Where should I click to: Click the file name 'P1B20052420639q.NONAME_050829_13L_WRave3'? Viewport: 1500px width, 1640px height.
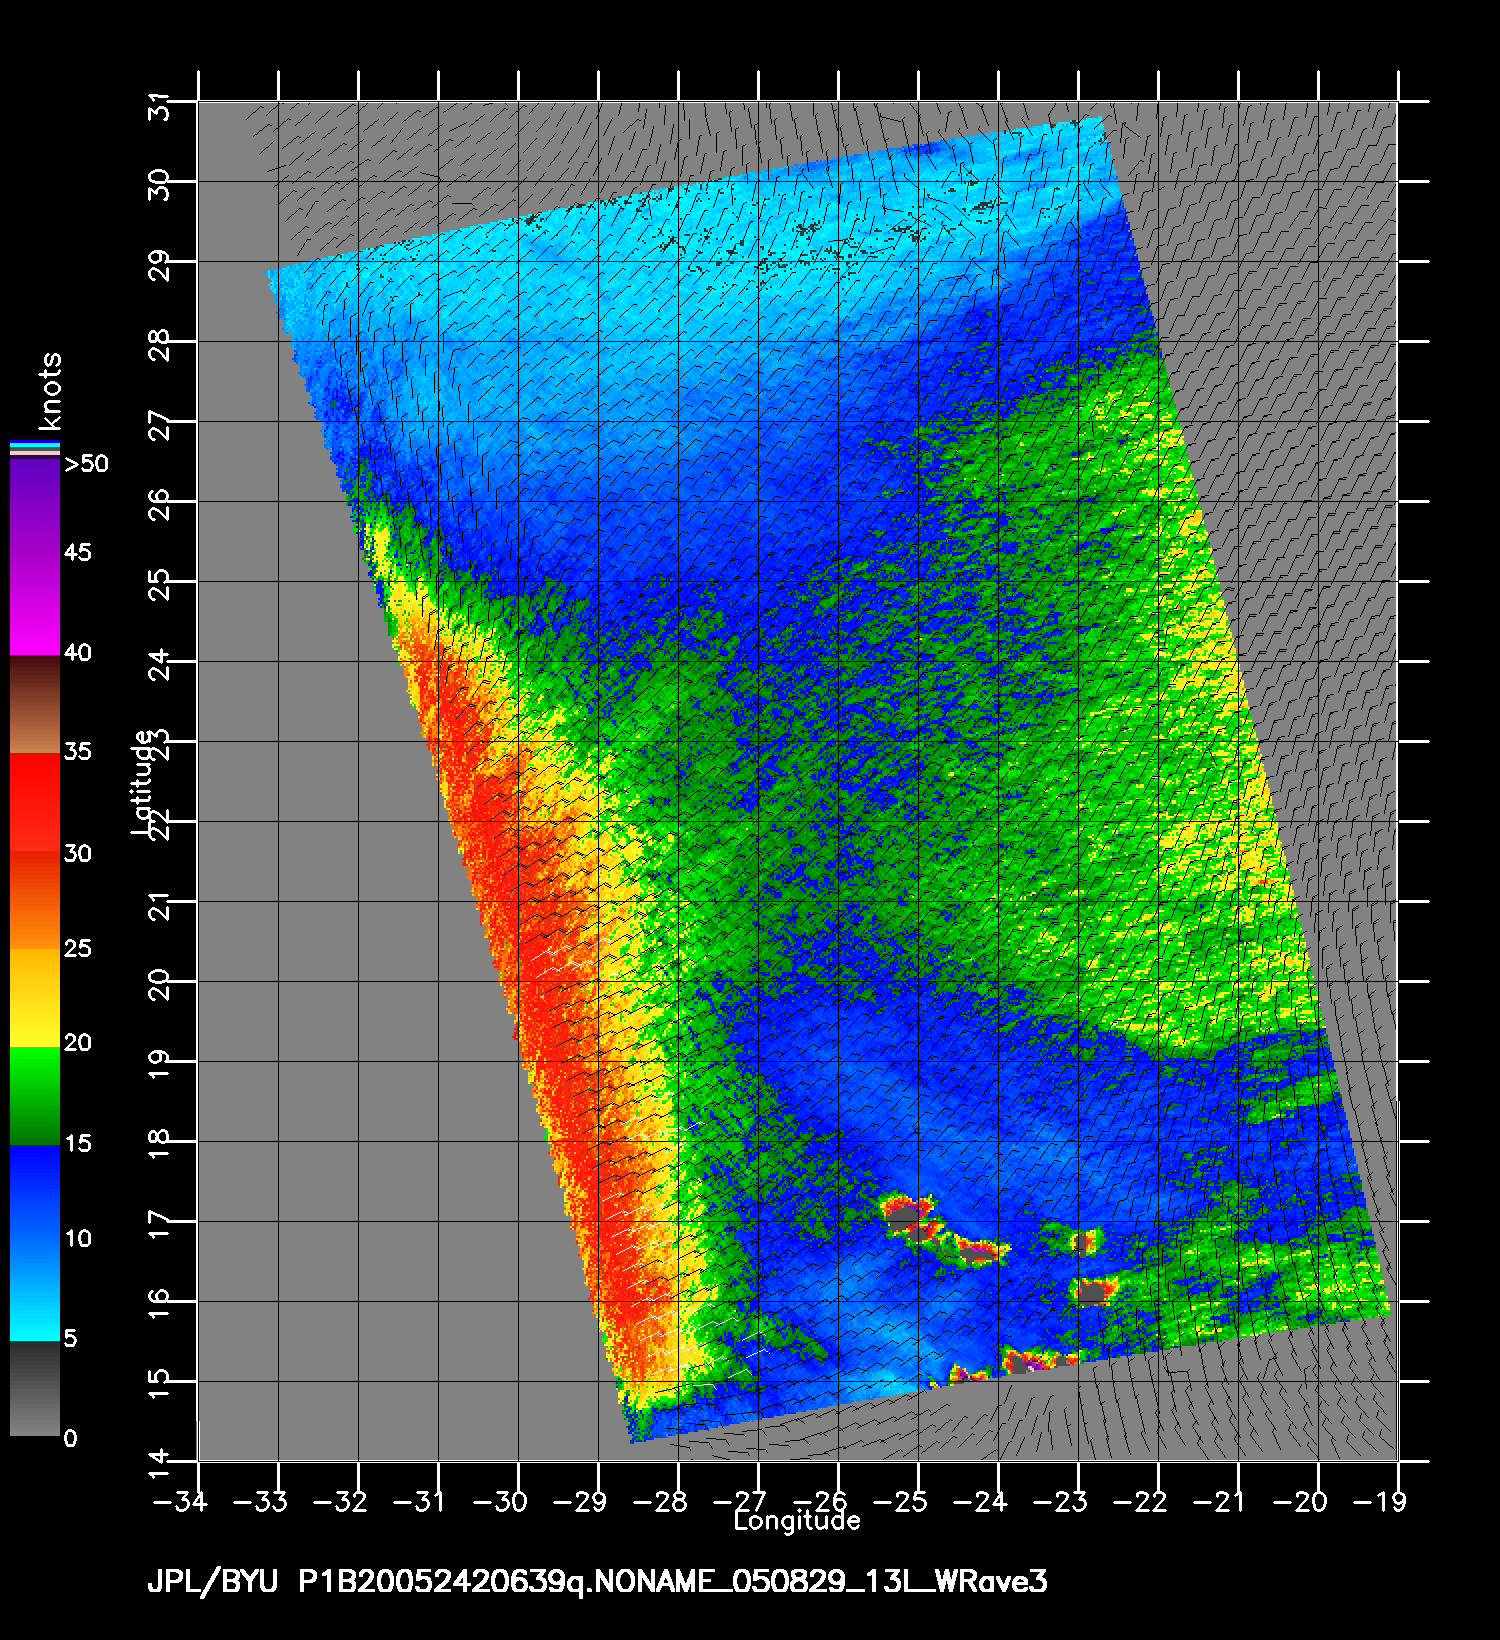click(x=674, y=1582)
